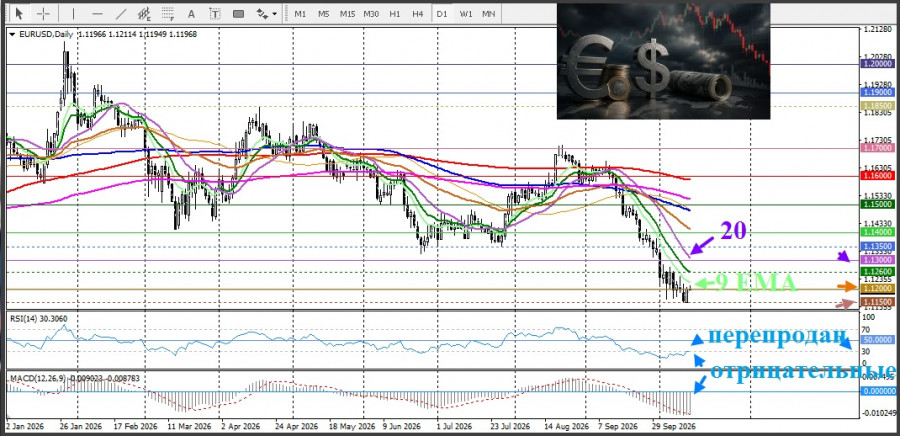Choose the text label tool
The image size is (900, 436).
click(215, 13)
